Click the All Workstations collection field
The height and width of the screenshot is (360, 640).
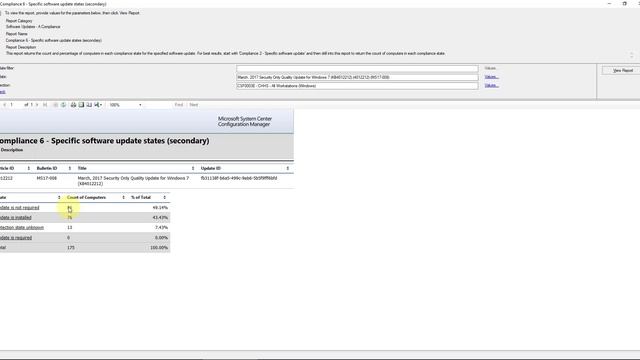[x=357, y=86]
